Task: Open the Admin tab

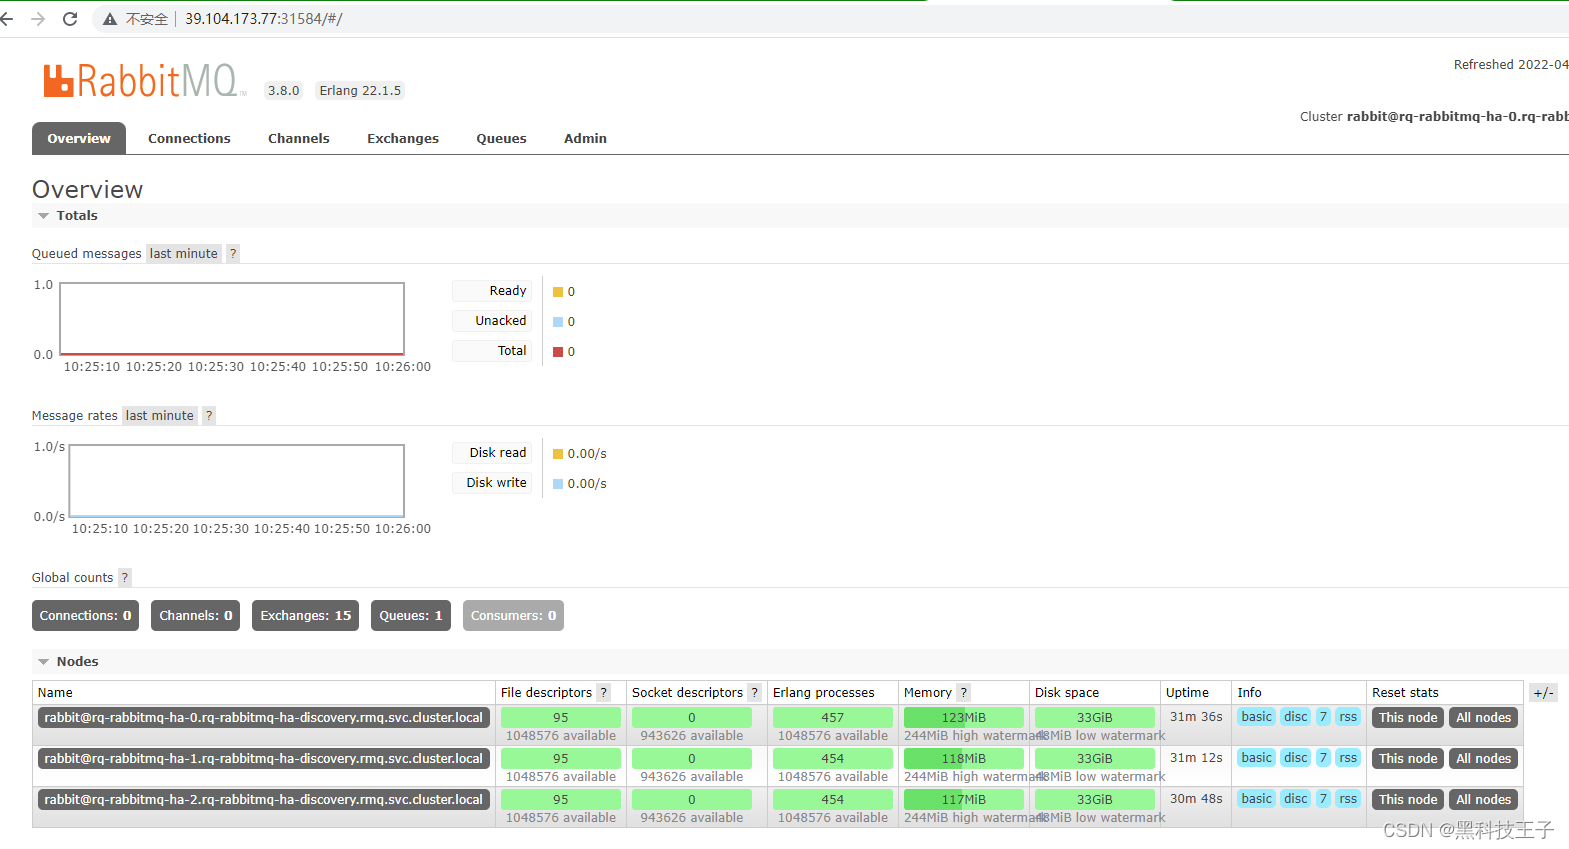Action: (585, 139)
